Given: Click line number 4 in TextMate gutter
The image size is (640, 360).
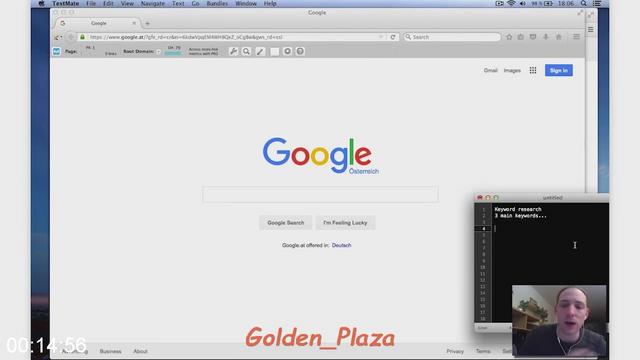Looking at the screenshot, I should [484, 229].
